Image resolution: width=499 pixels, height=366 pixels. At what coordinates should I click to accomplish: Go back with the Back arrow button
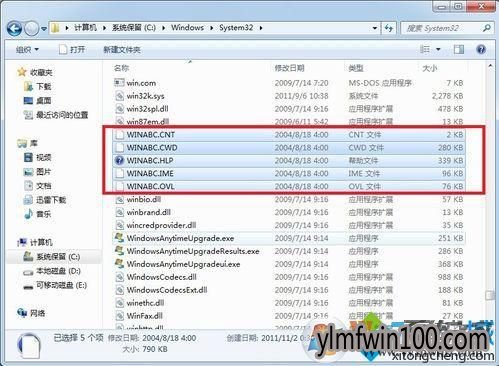click(15, 29)
